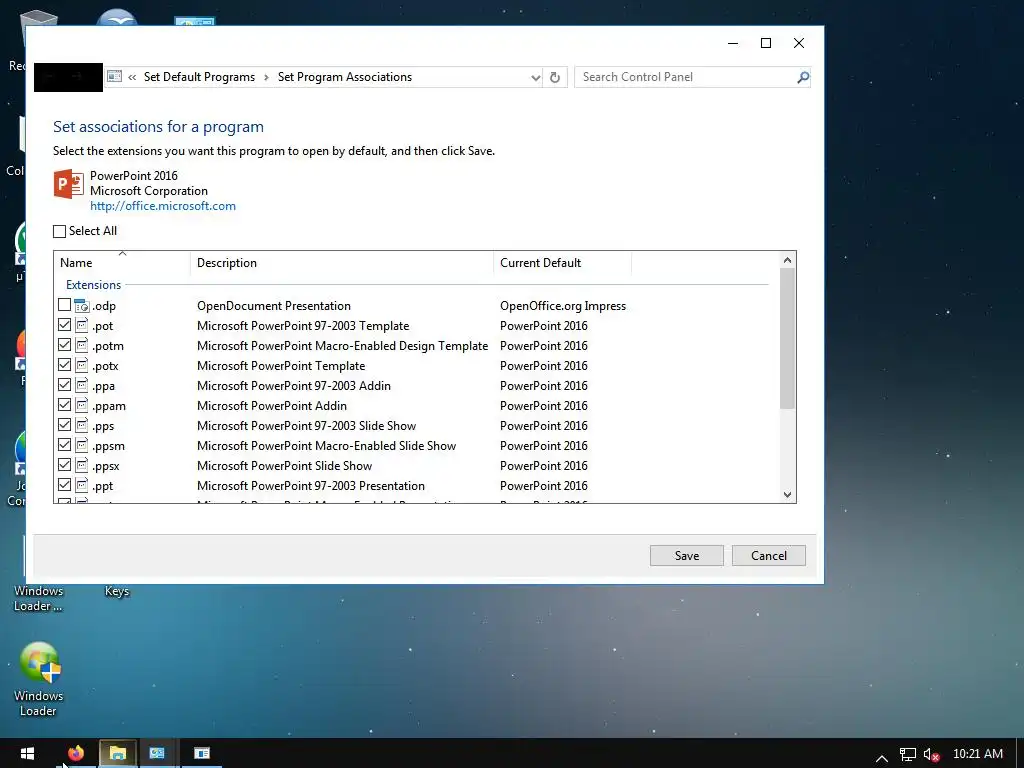The height and width of the screenshot is (768, 1024).
Task: Click the extensions list scrollbar thumb
Action: click(788, 338)
